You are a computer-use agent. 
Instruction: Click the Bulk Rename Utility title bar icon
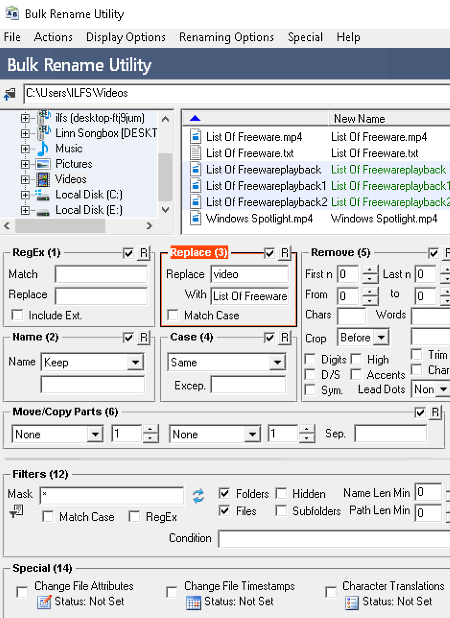12,13
